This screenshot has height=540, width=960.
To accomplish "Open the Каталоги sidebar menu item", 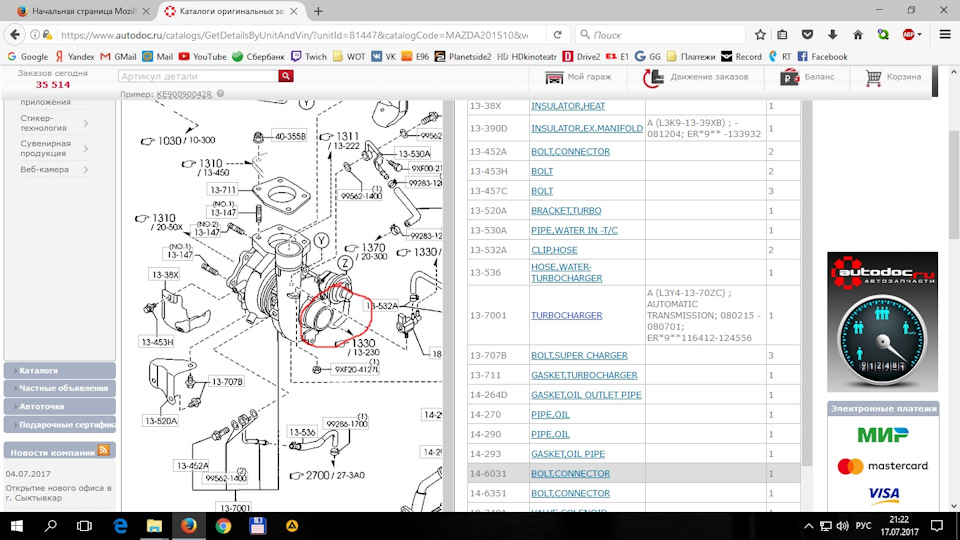I will coord(59,370).
